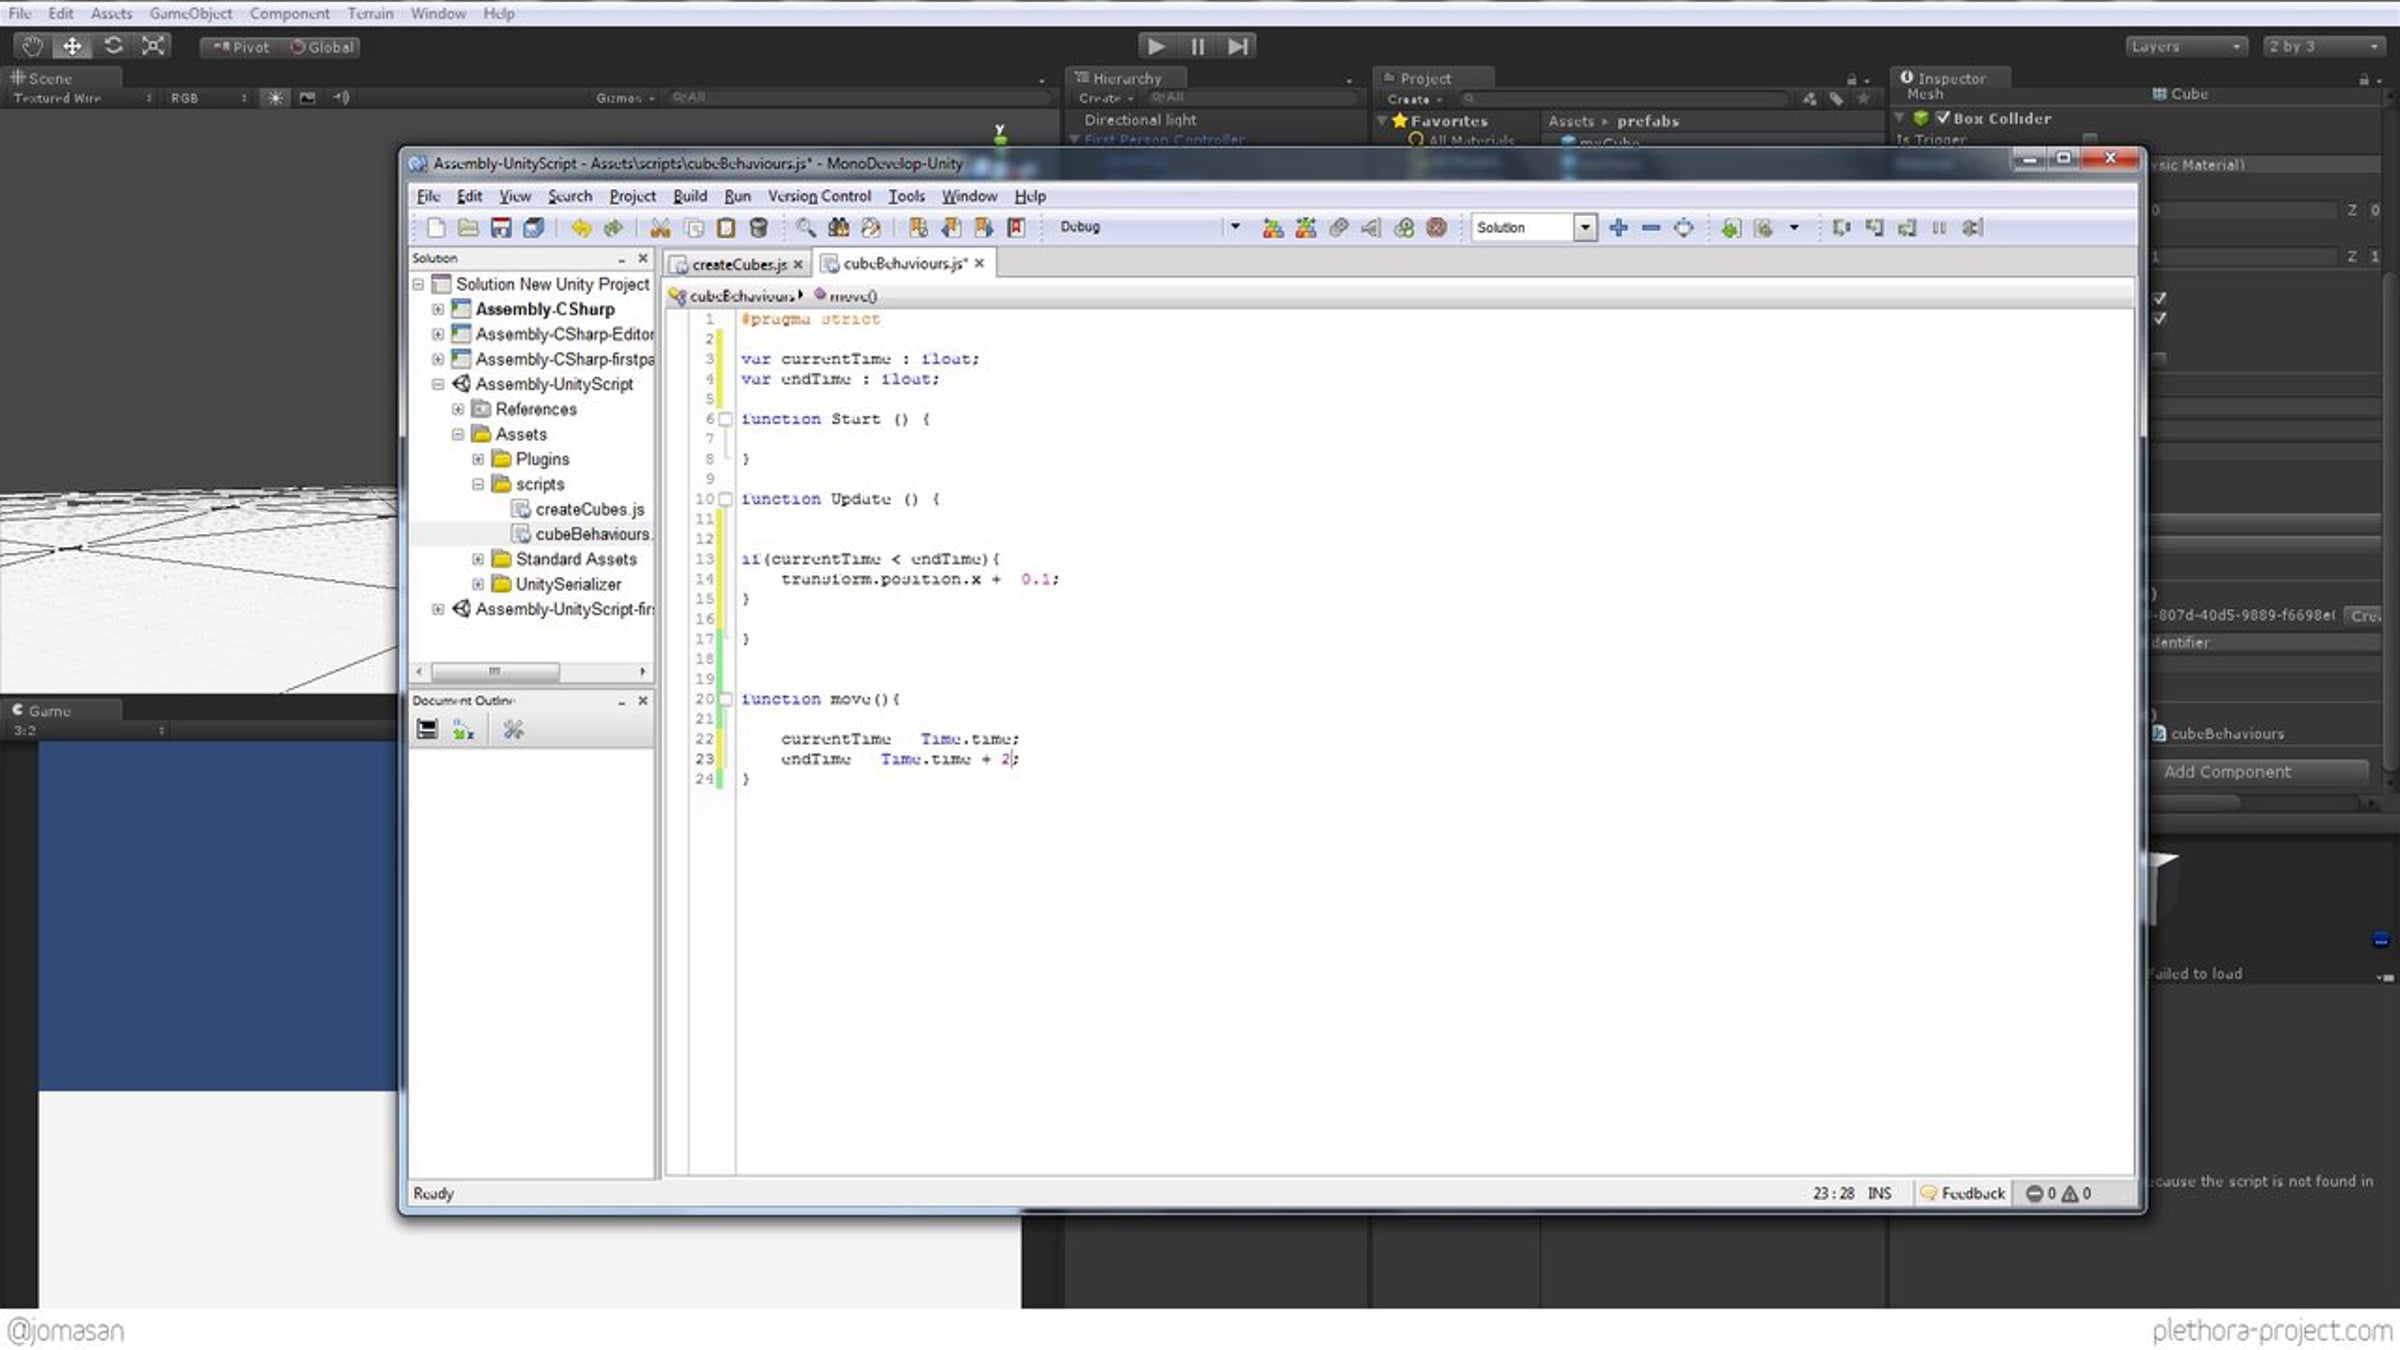Toggle Pivot handle position mode
This screenshot has height=1350, width=2400.
241,47
